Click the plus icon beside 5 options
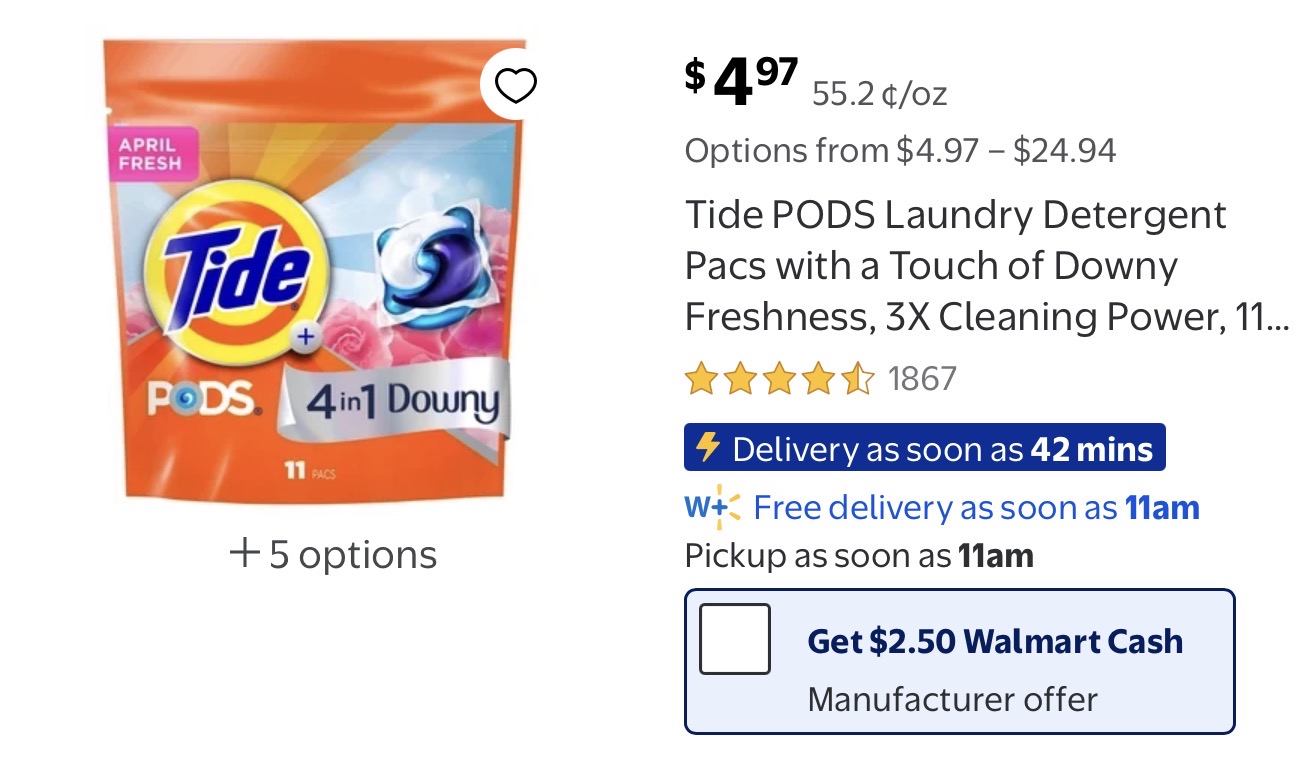This screenshot has width=1311, height=767. coord(245,553)
